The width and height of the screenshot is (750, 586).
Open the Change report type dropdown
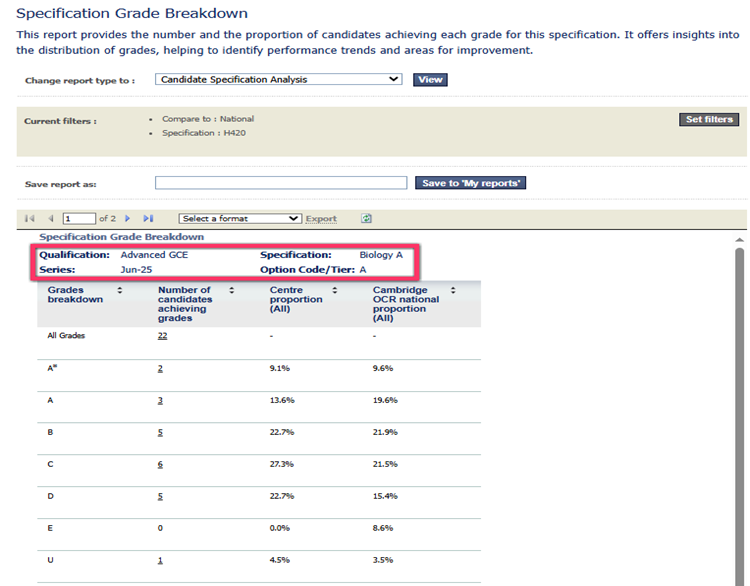(278, 80)
